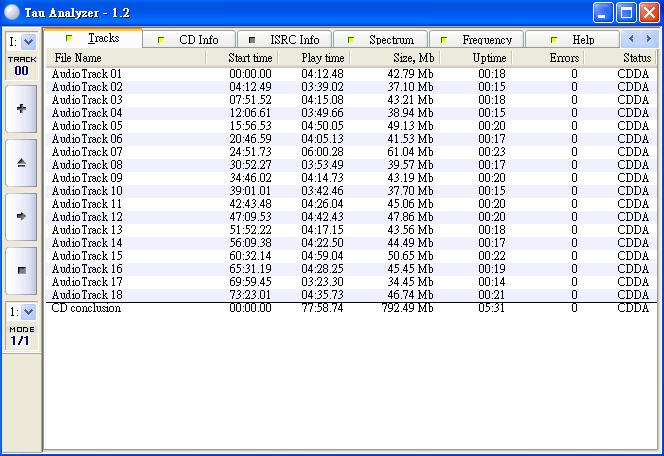Switch to the Spectrum tab
The height and width of the screenshot is (456, 664).
point(381,40)
